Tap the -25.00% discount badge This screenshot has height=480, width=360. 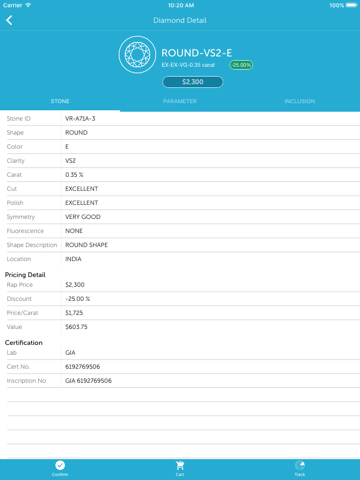(241, 65)
